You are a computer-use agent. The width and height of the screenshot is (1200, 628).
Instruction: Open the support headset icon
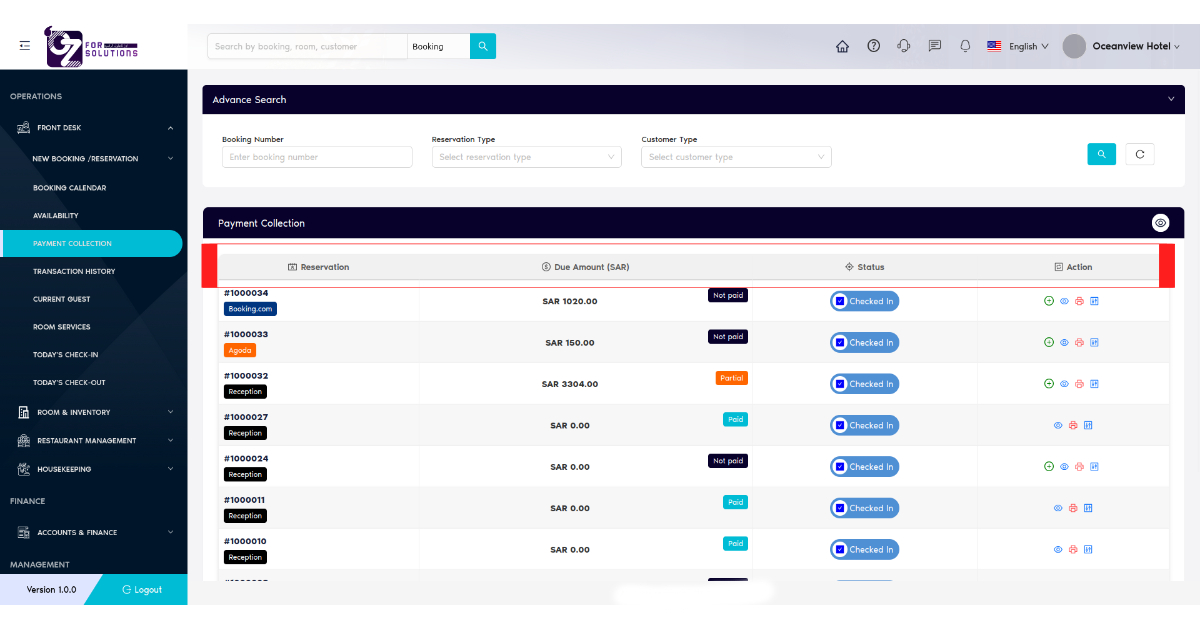(904, 46)
